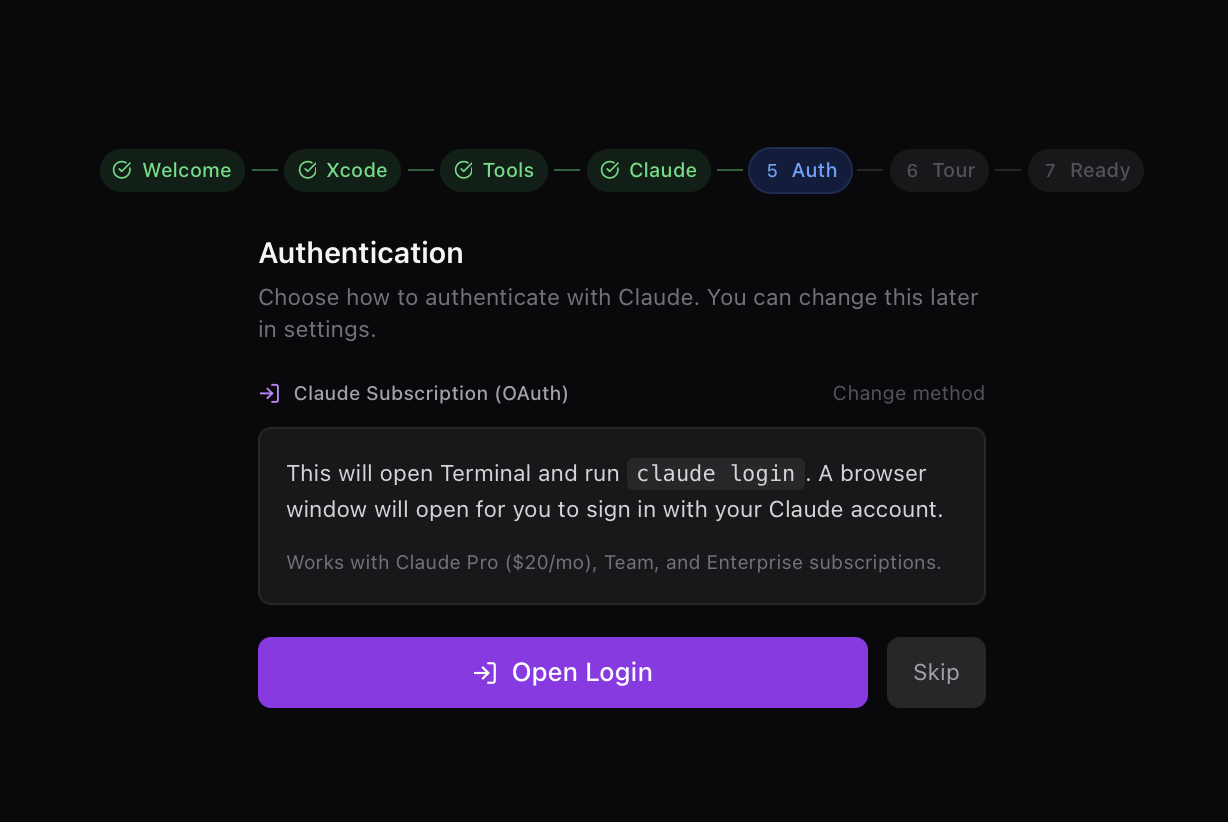Click the Change method link
Screen dimensions: 1228x822
[908, 393]
